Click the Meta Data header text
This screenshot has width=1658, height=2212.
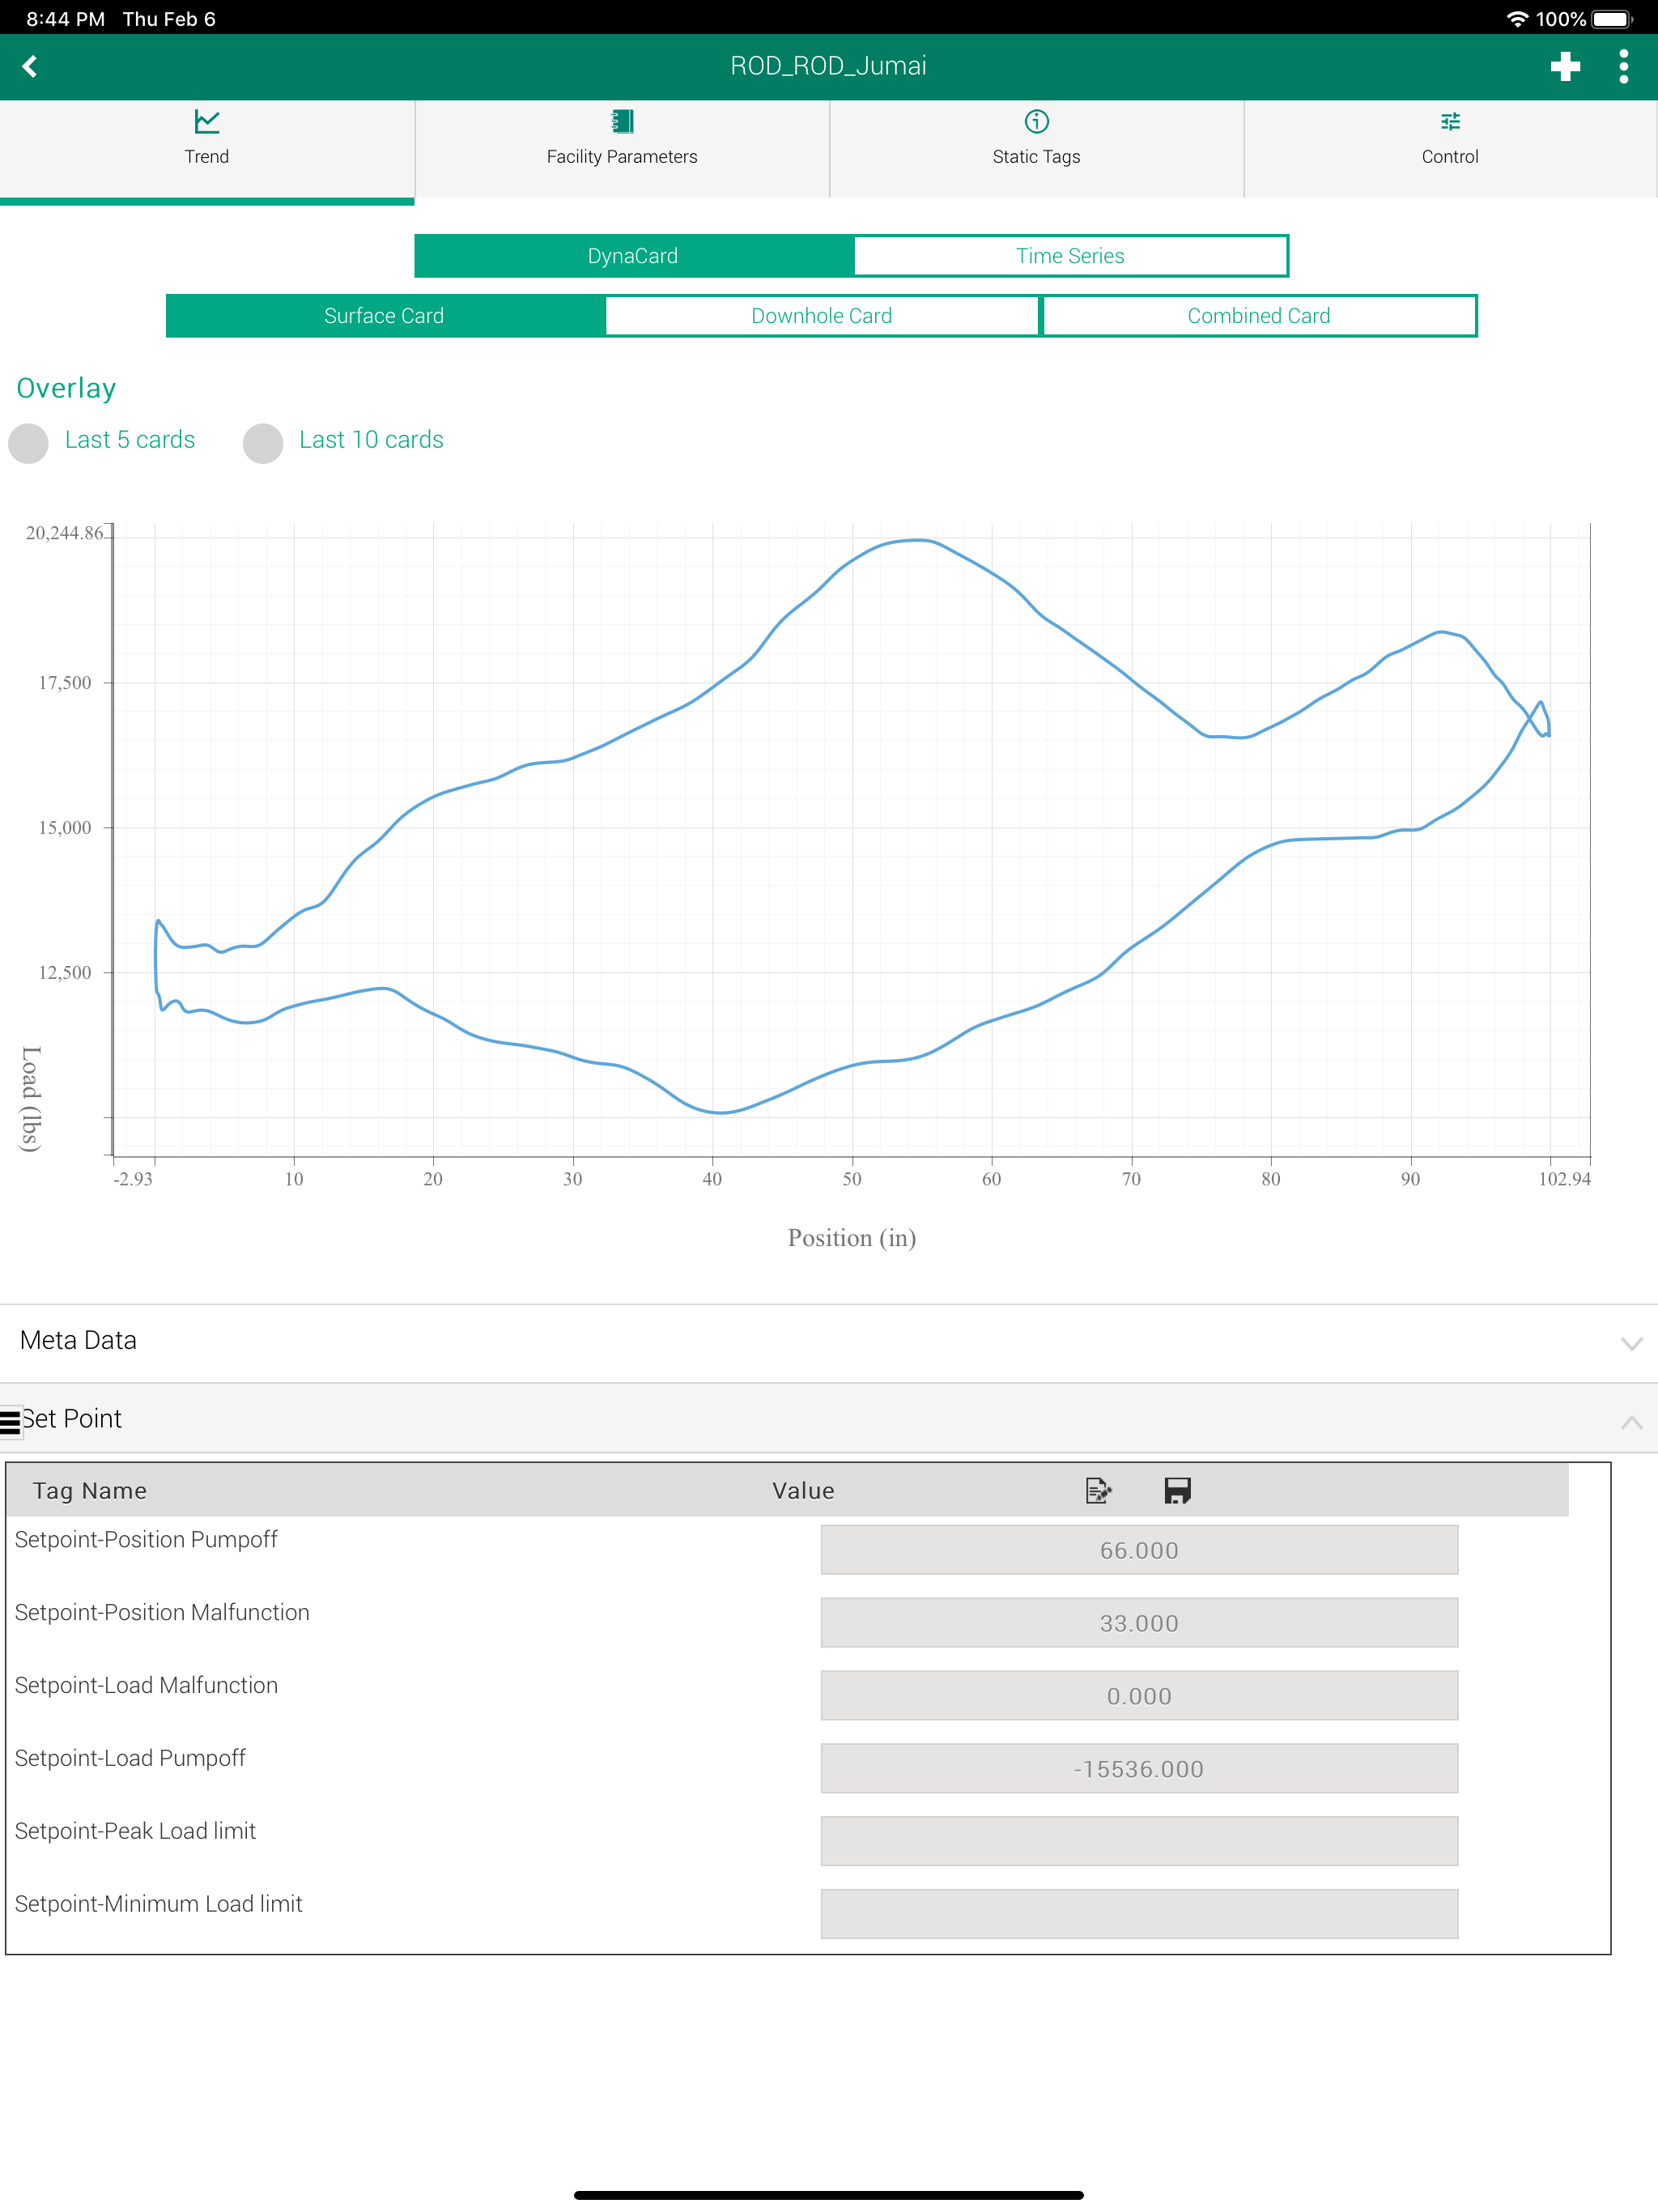[x=78, y=1340]
